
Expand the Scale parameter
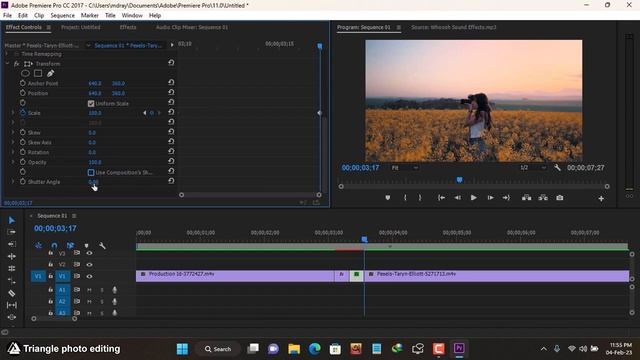tap(13, 113)
